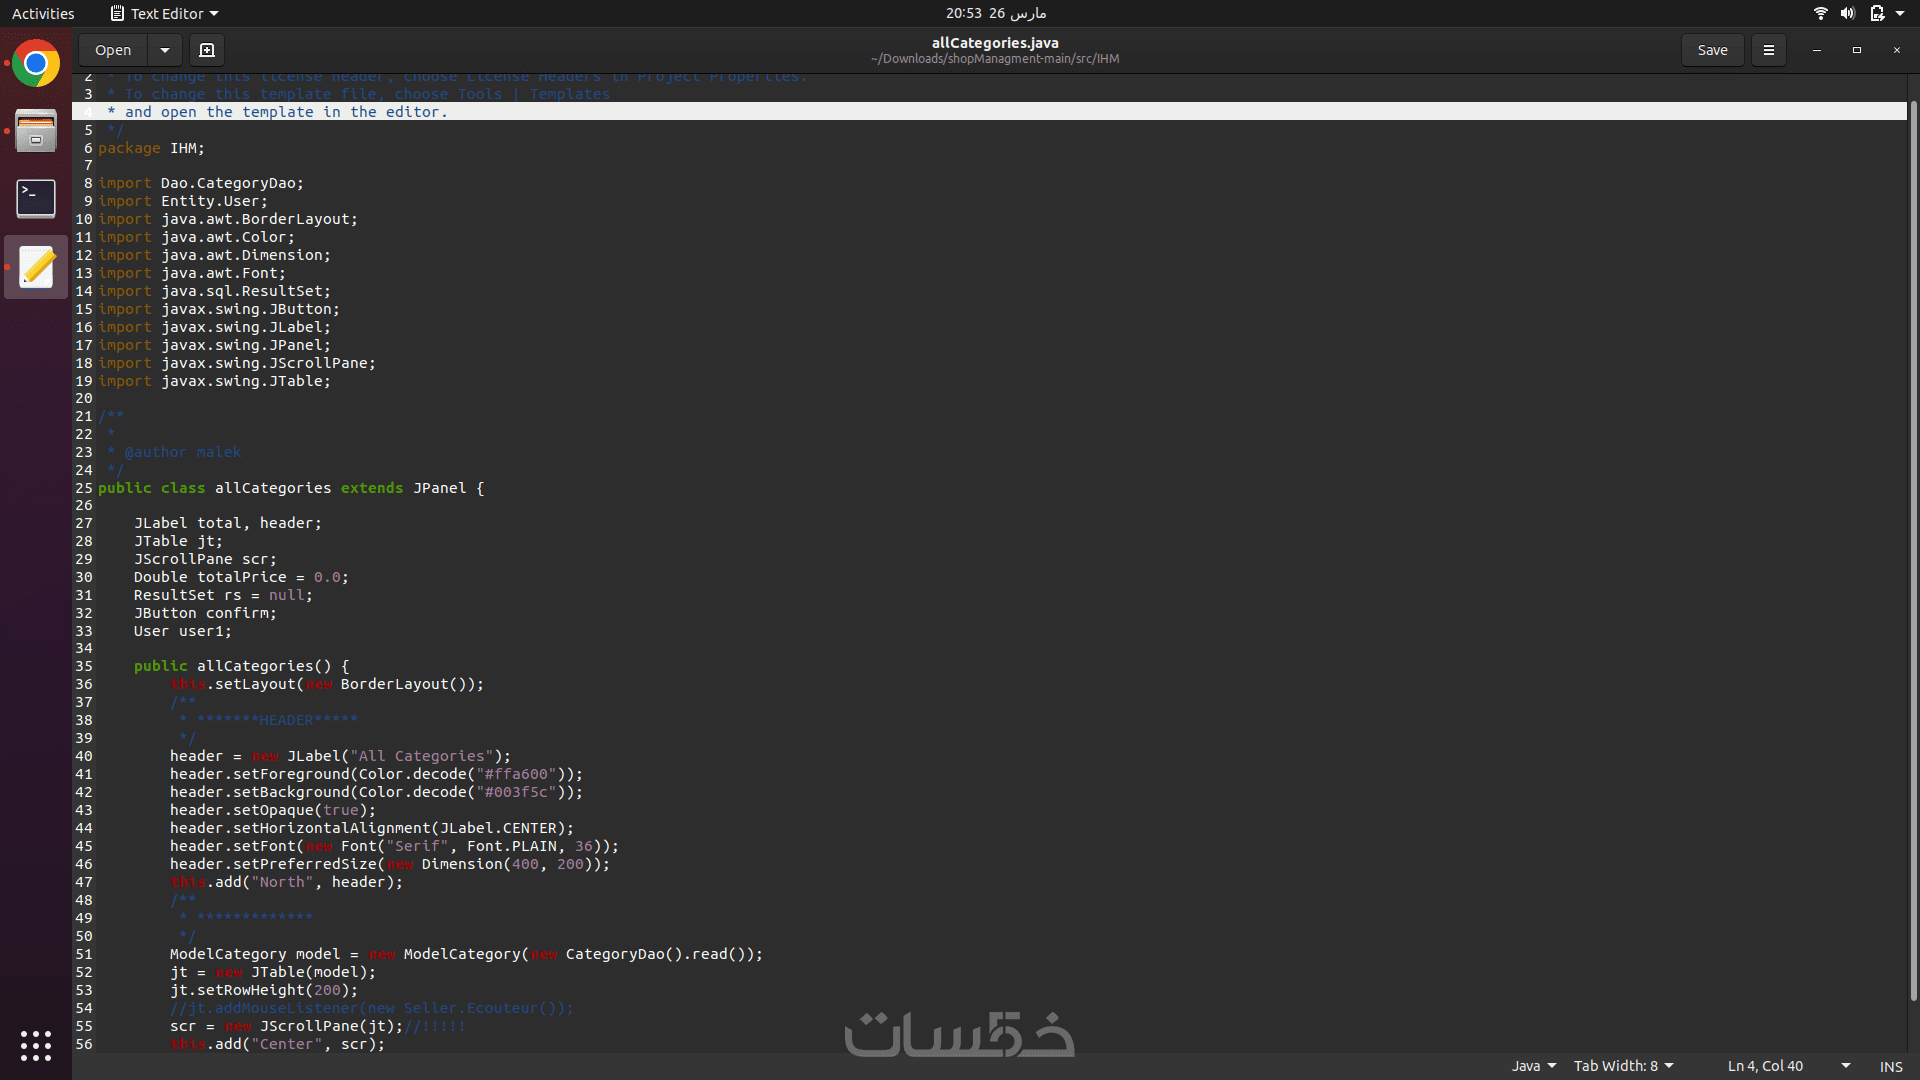Toggle INS insert mode indicator

click(1890, 1066)
